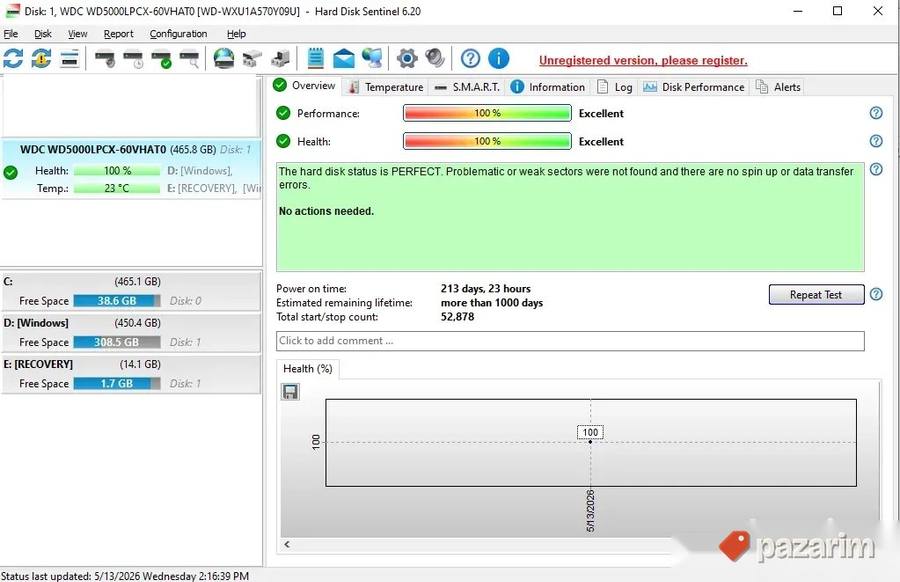Switch to the Log tab

(615, 87)
